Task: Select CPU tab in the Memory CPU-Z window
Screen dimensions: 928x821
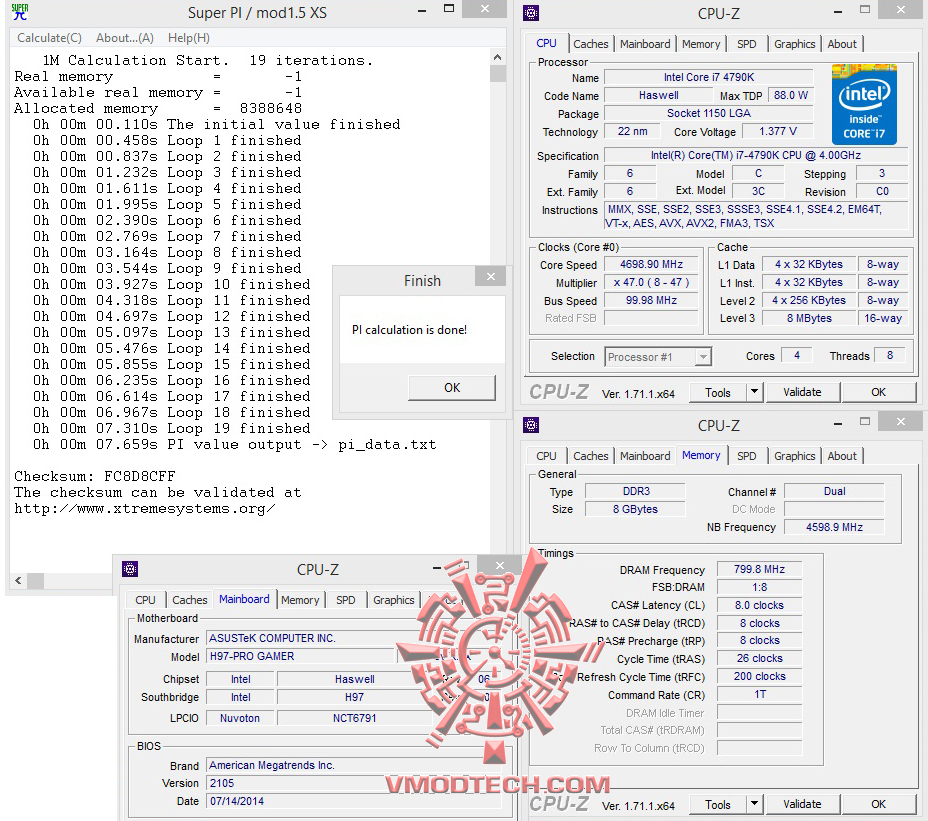Action: [546, 456]
